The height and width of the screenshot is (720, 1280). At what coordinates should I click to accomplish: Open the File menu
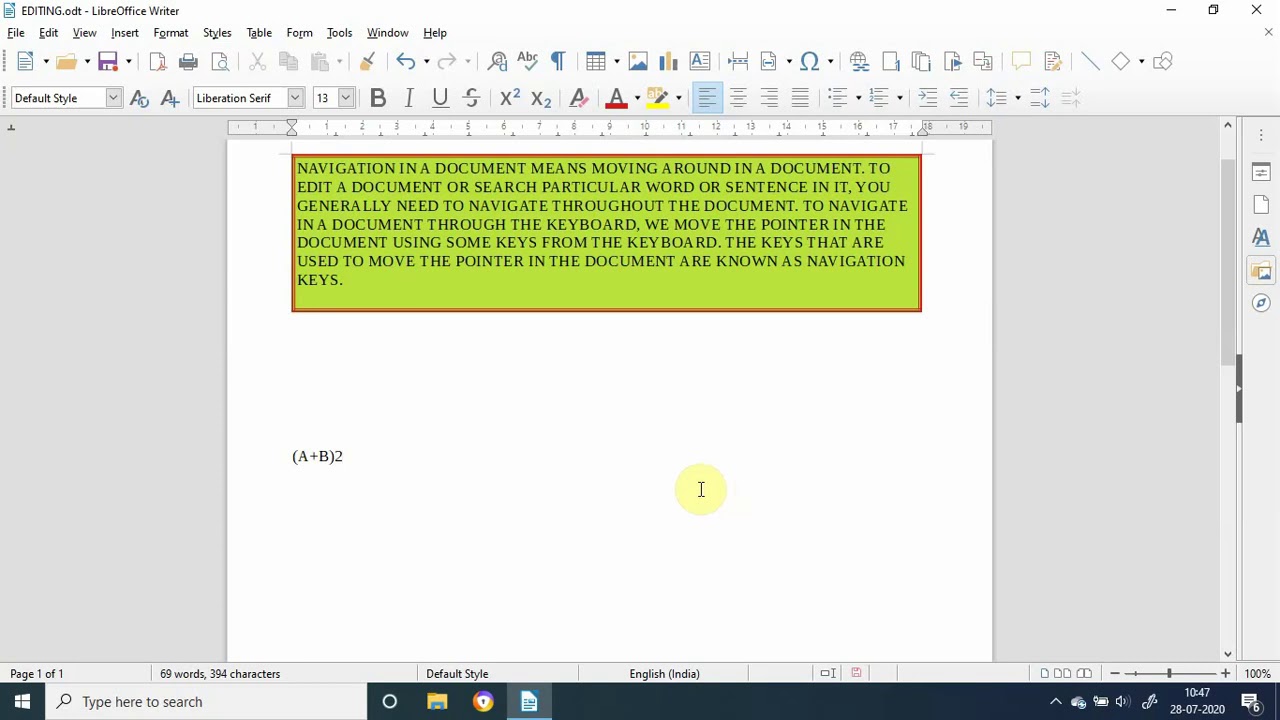click(x=16, y=33)
